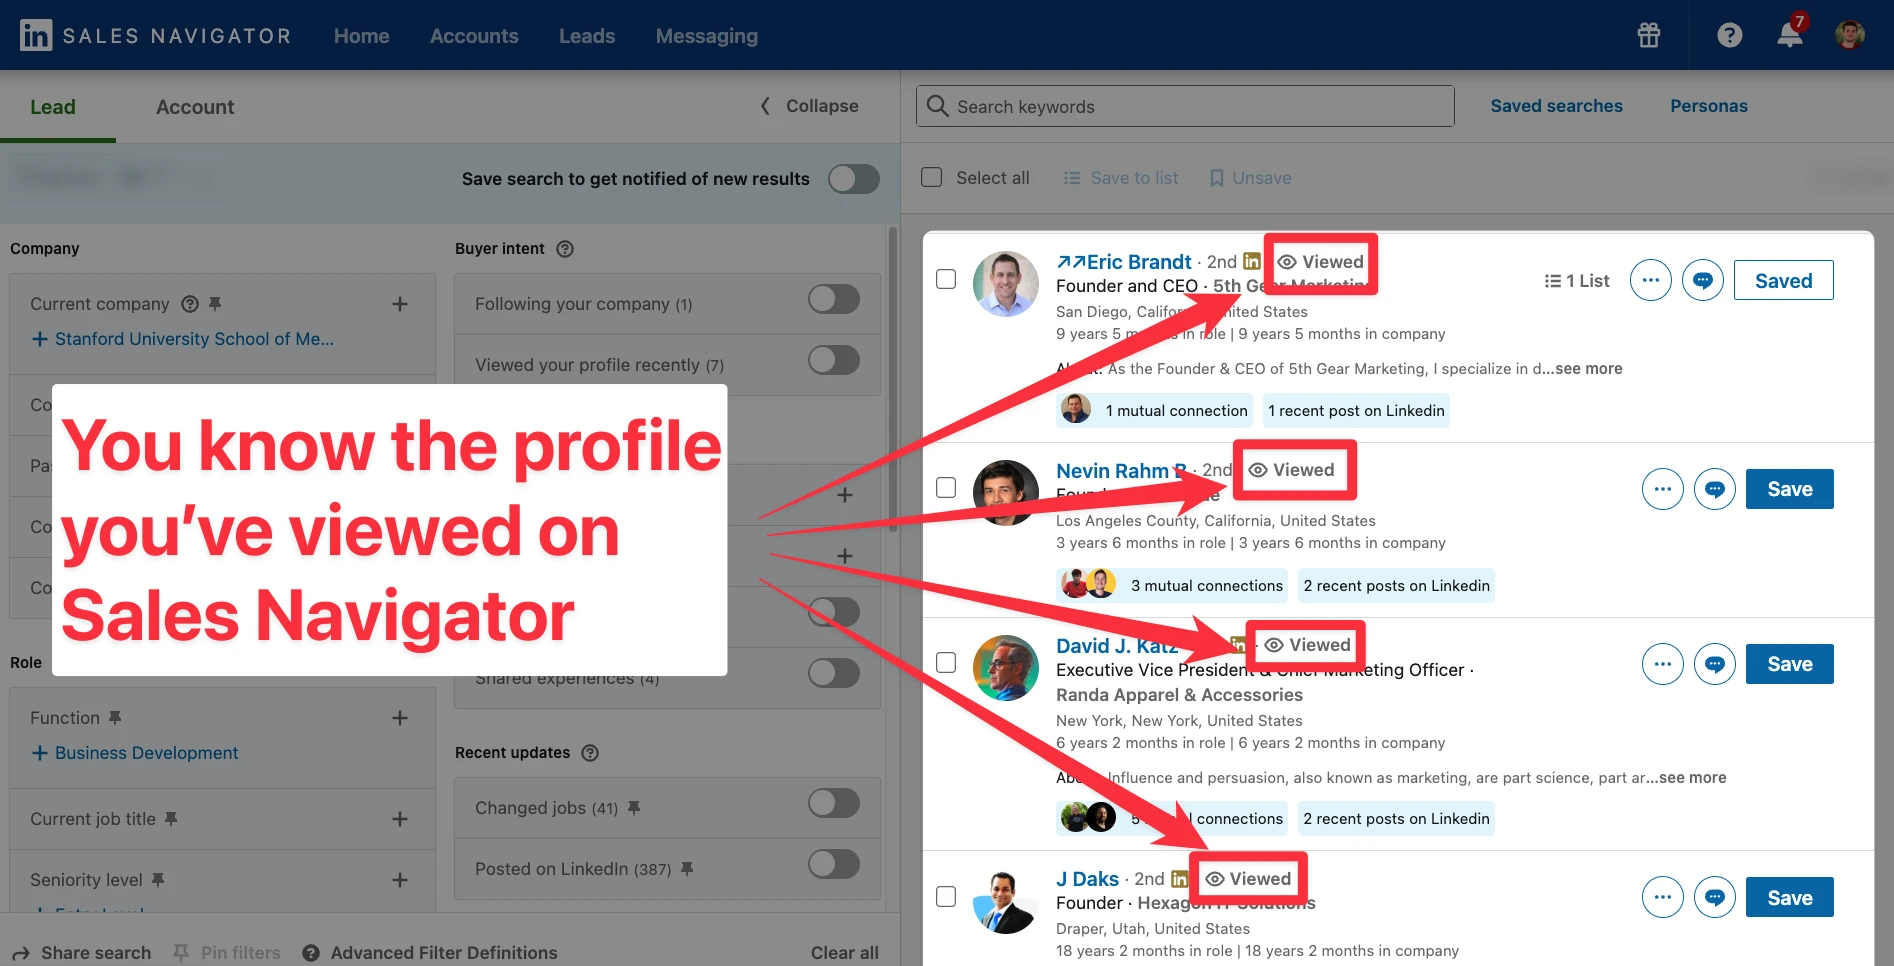Screen dimensions: 1894x966
Task: Pin the Current company filter
Action: (x=214, y=304)
